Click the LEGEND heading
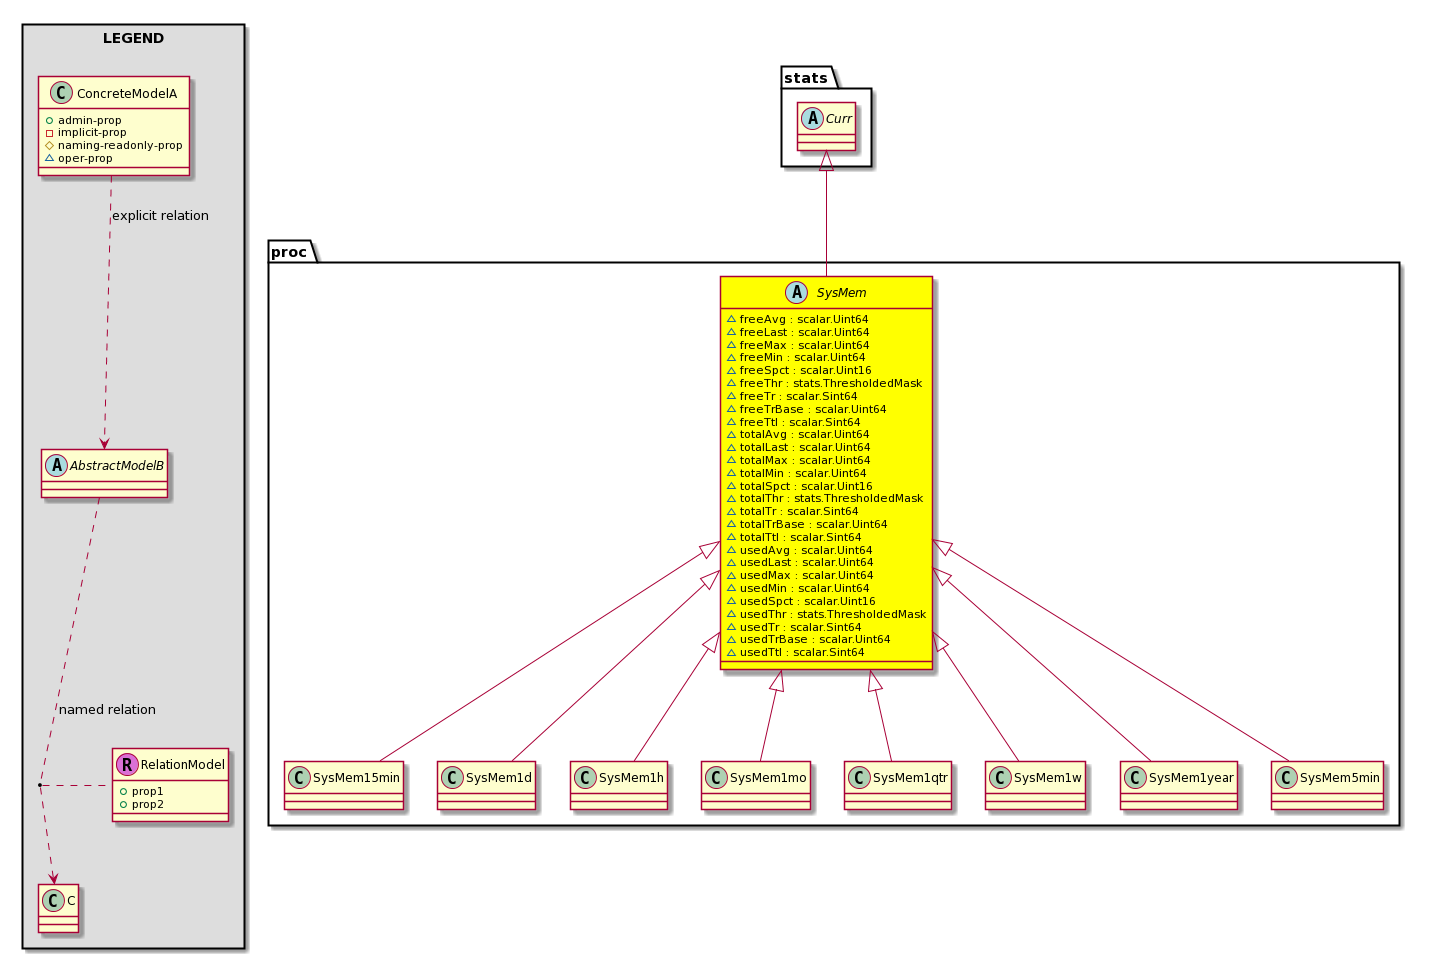1433x974 pixels. pyautogui.click(x=133, y=38)
